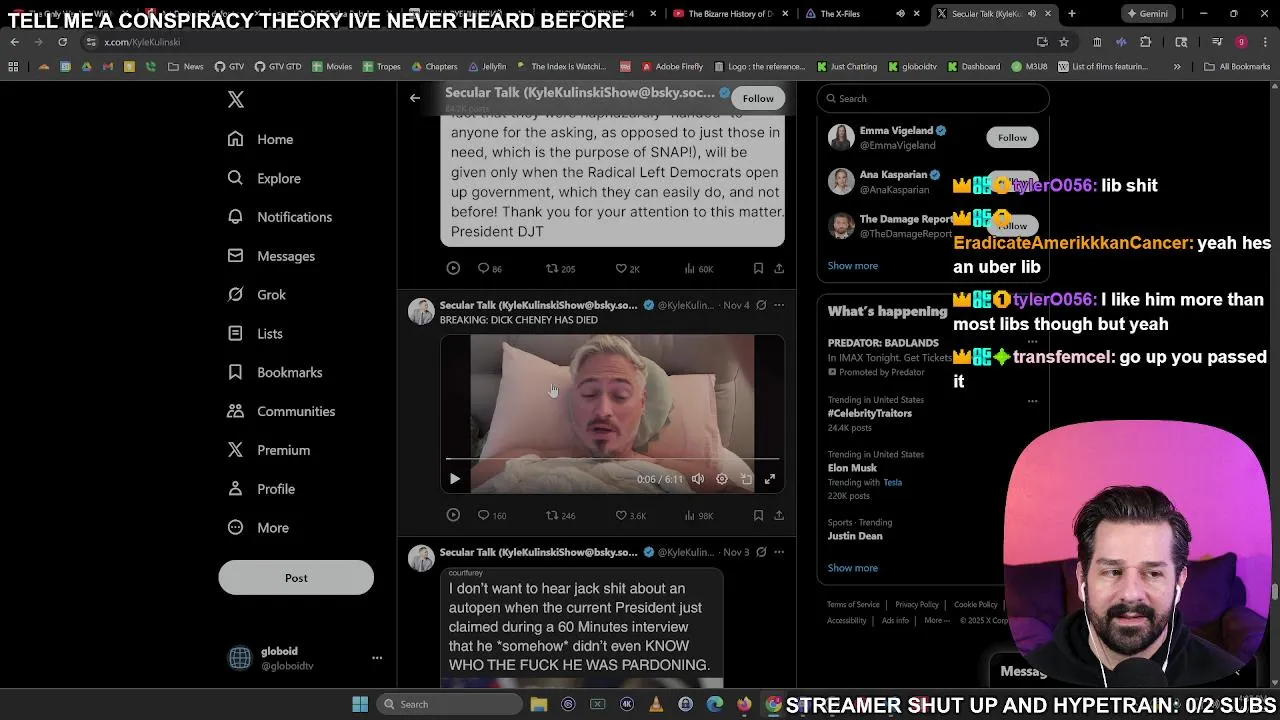
Task: Go back using the profile header arrow
Action: (x=415, y=98)
